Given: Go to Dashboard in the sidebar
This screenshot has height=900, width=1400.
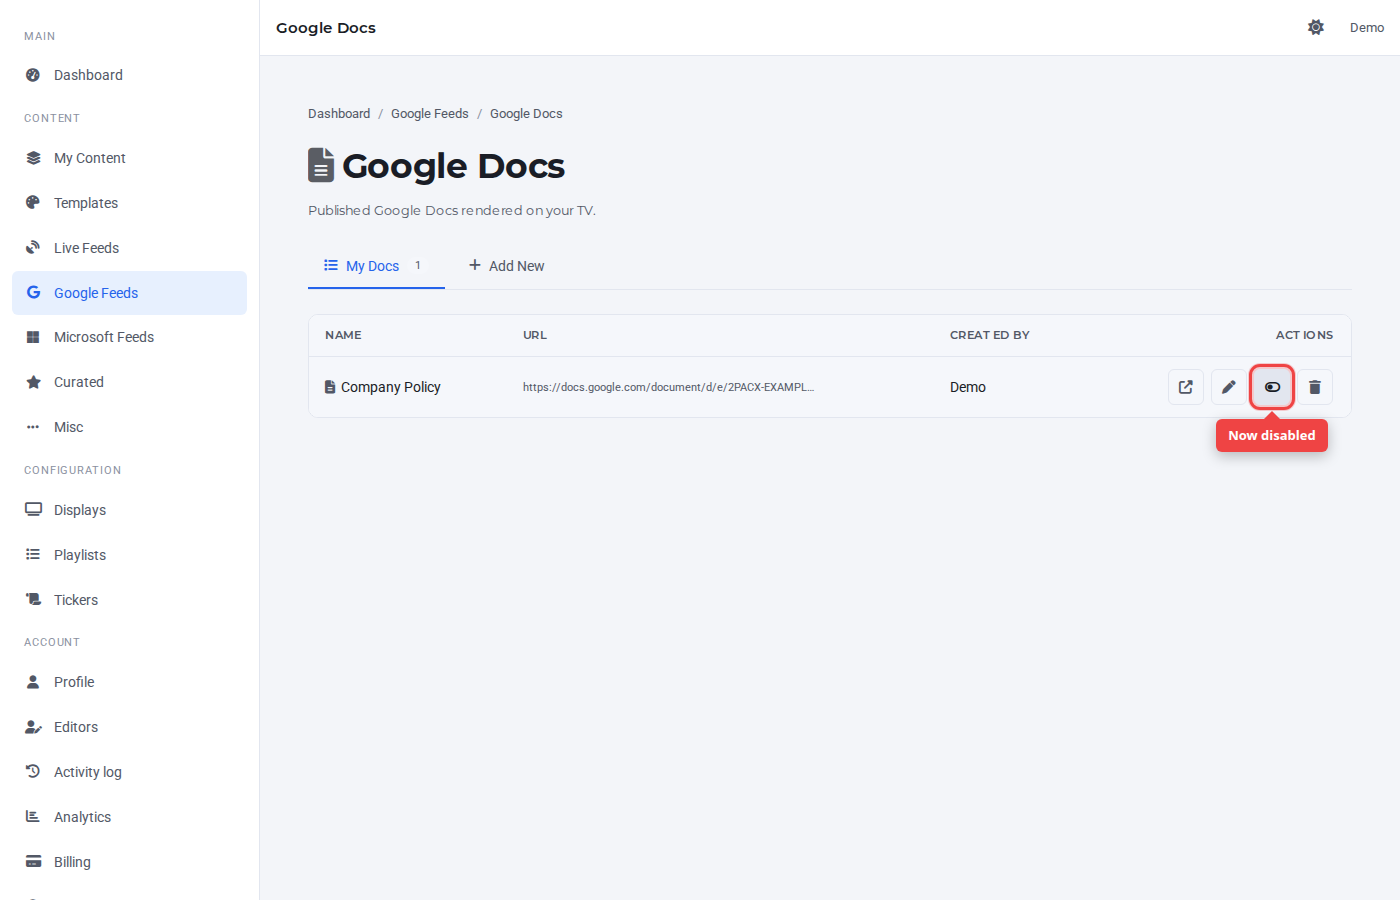Looking at the screenshot, I should coord(129,75).
